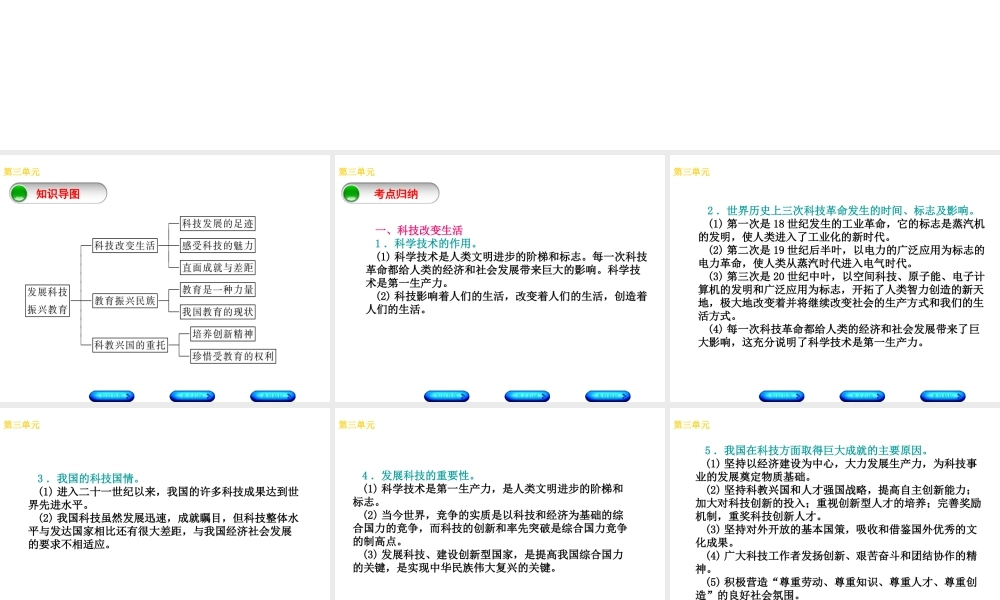
Task: Select the leaf node 培养创新精神
Action: [223, 333]
